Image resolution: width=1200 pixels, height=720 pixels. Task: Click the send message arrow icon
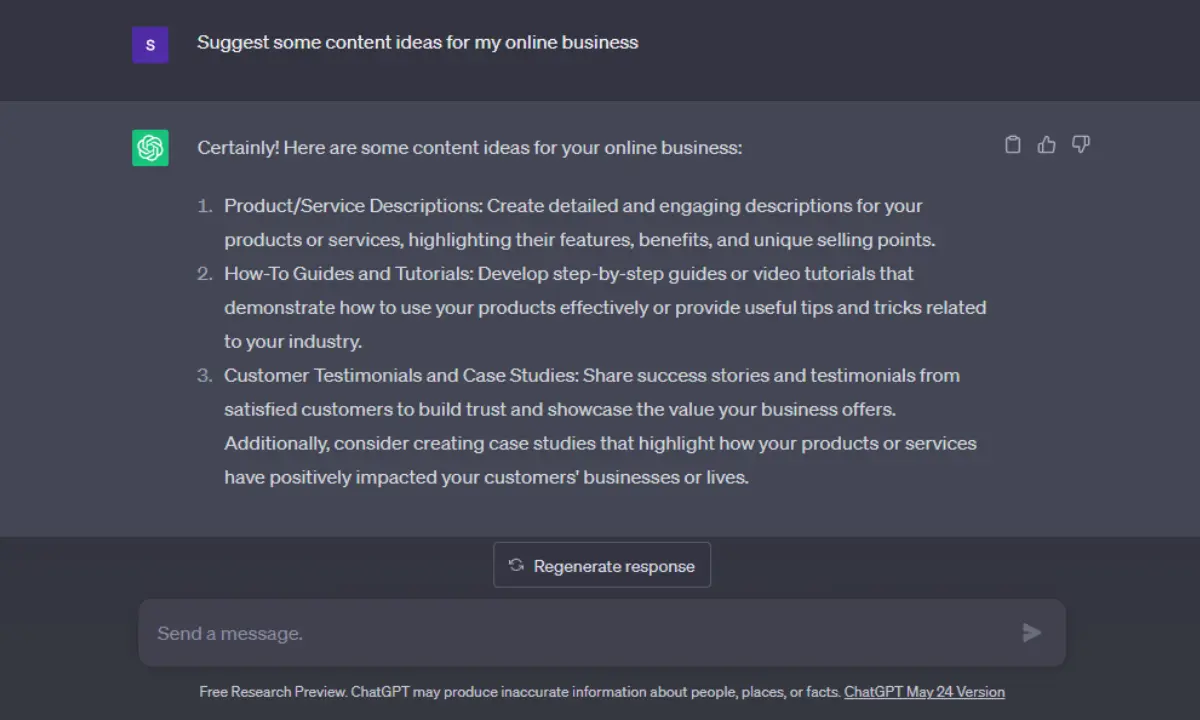tap(1032, 633)
